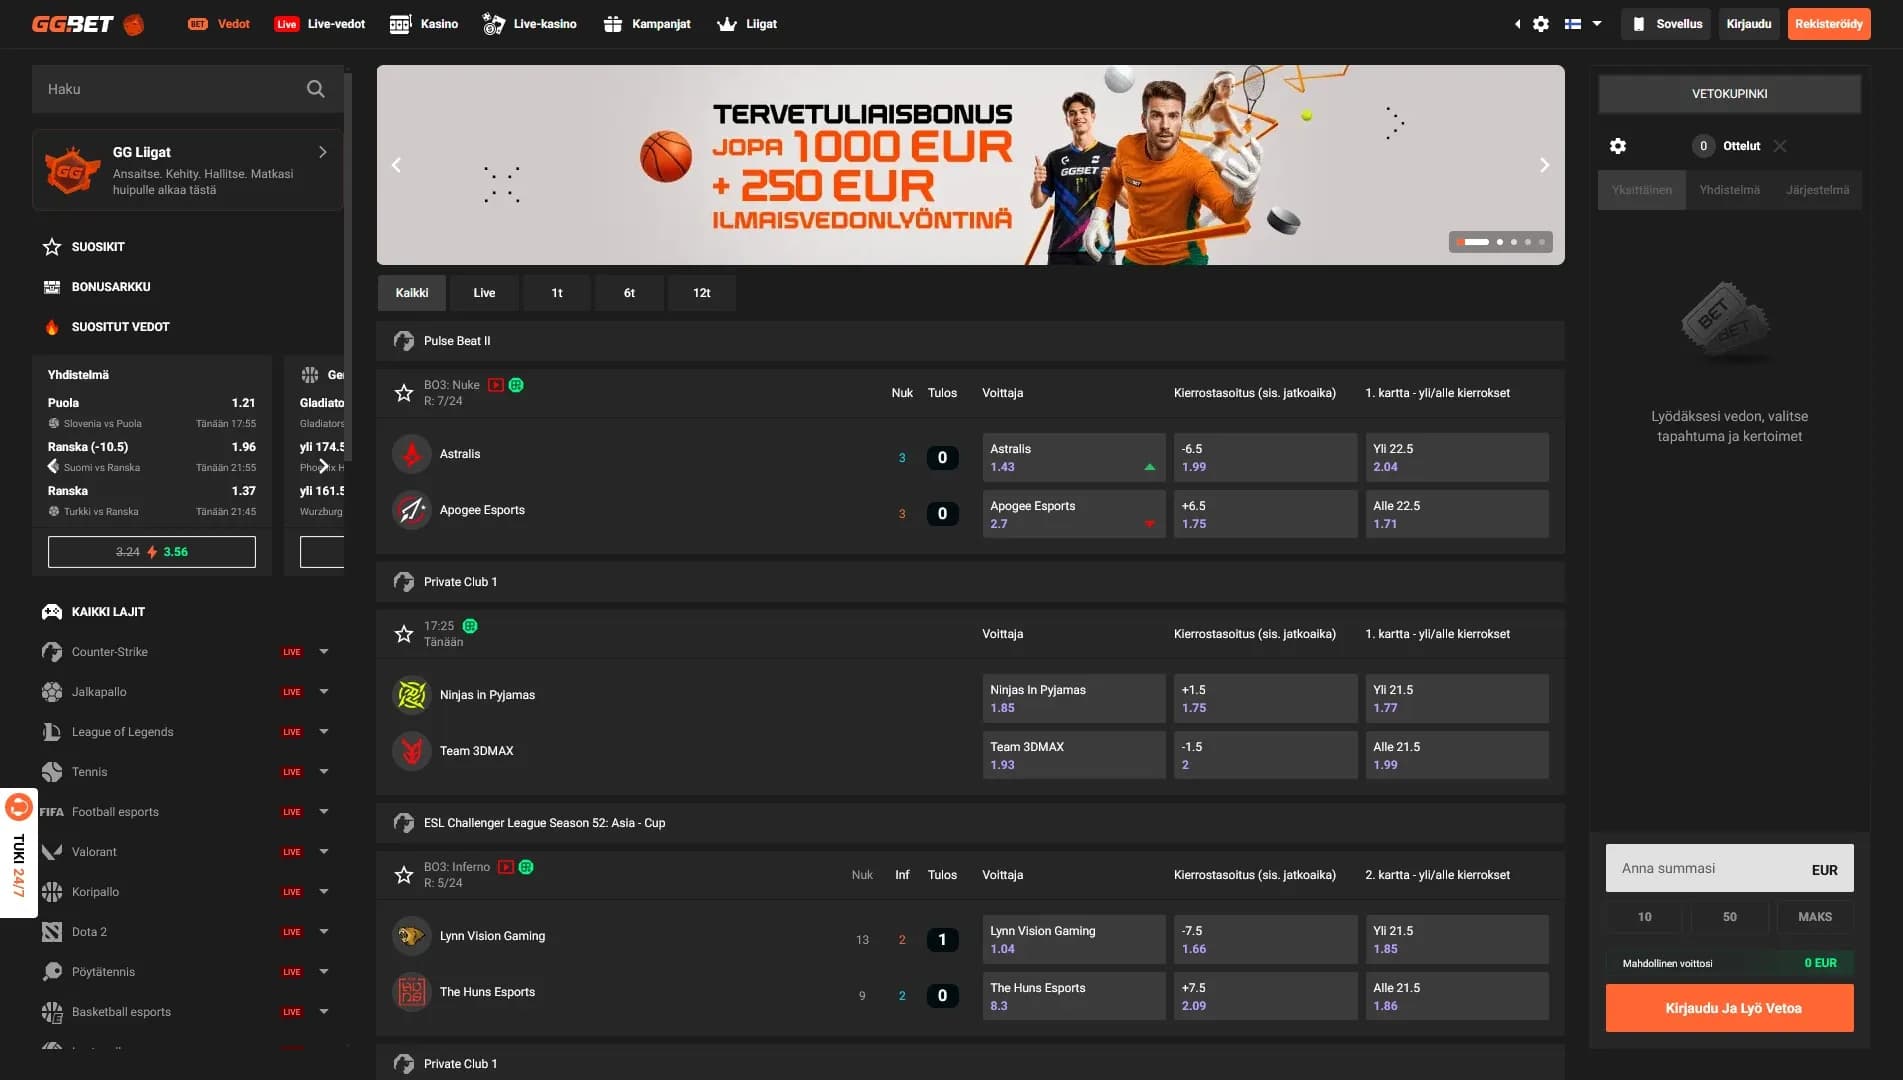Switch bet slip to Järjestelmä tab
1903x1080 pixels.
tap(1818, 190)
